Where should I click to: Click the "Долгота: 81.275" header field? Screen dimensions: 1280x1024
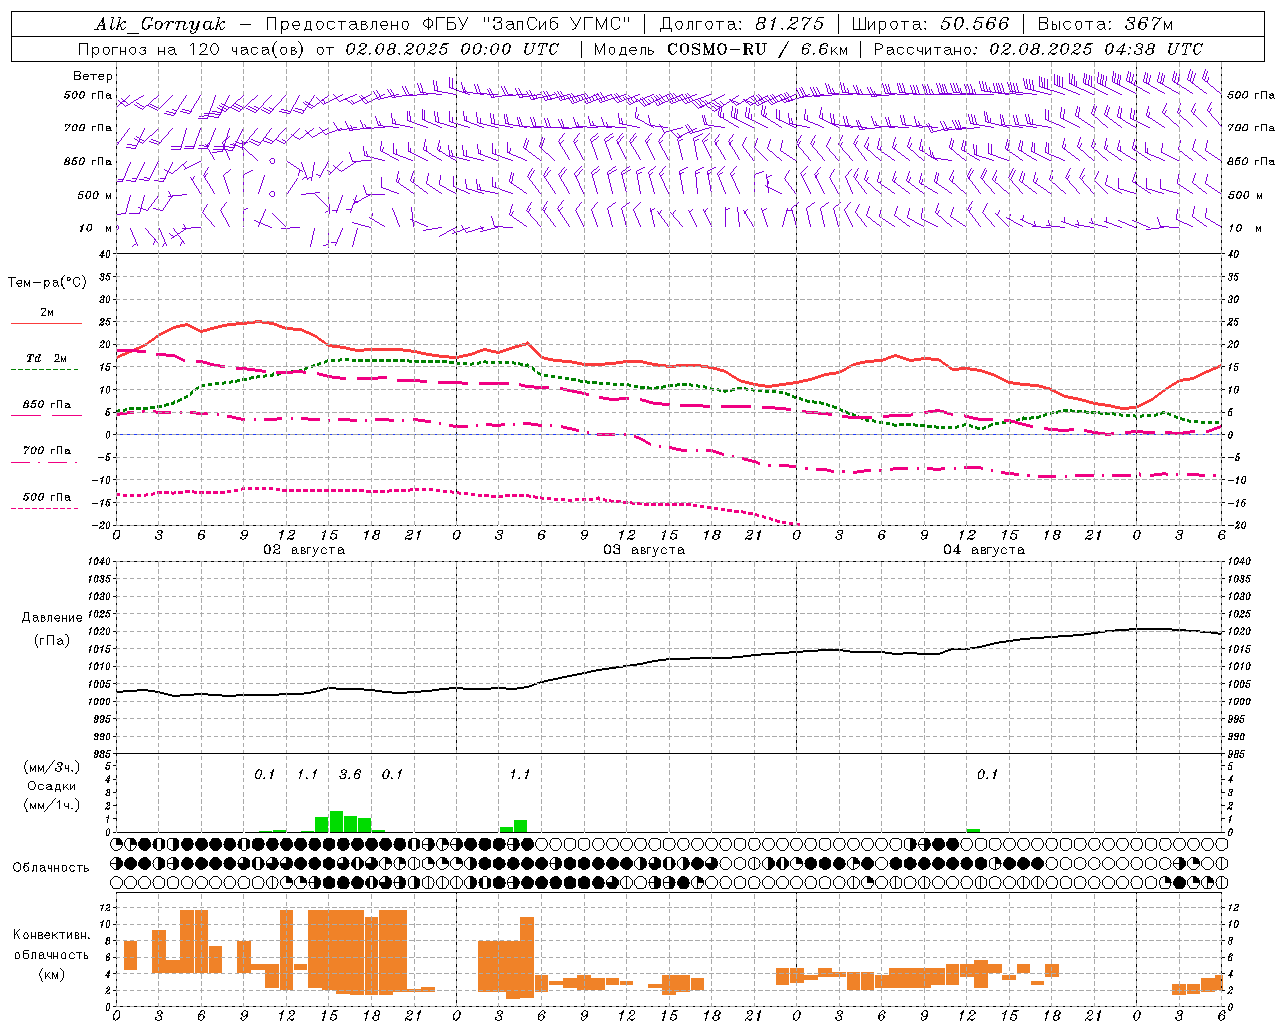click(742, 24)
